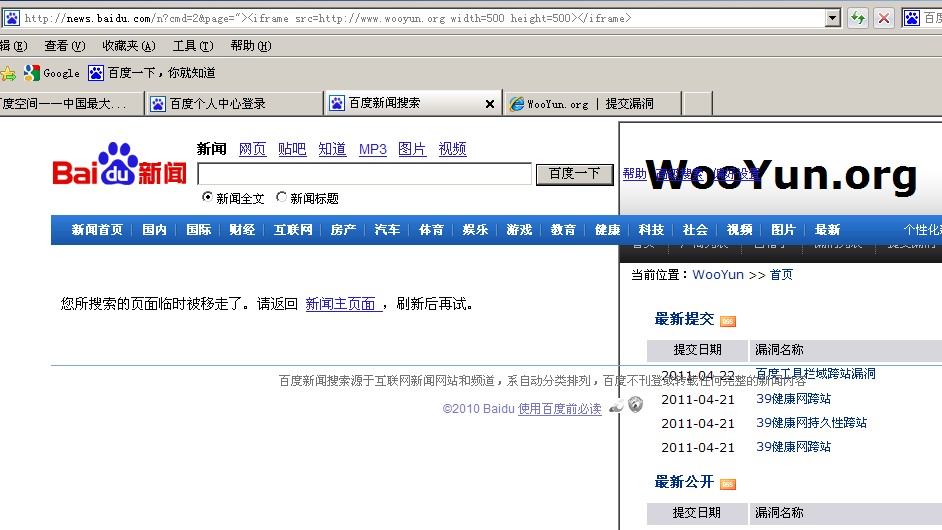Image resolution: width=942 pixels, height=530 pixels.
Task: Click the Baidu 新闻 logo
Action: pyautogui.click(x=120, y=164)
